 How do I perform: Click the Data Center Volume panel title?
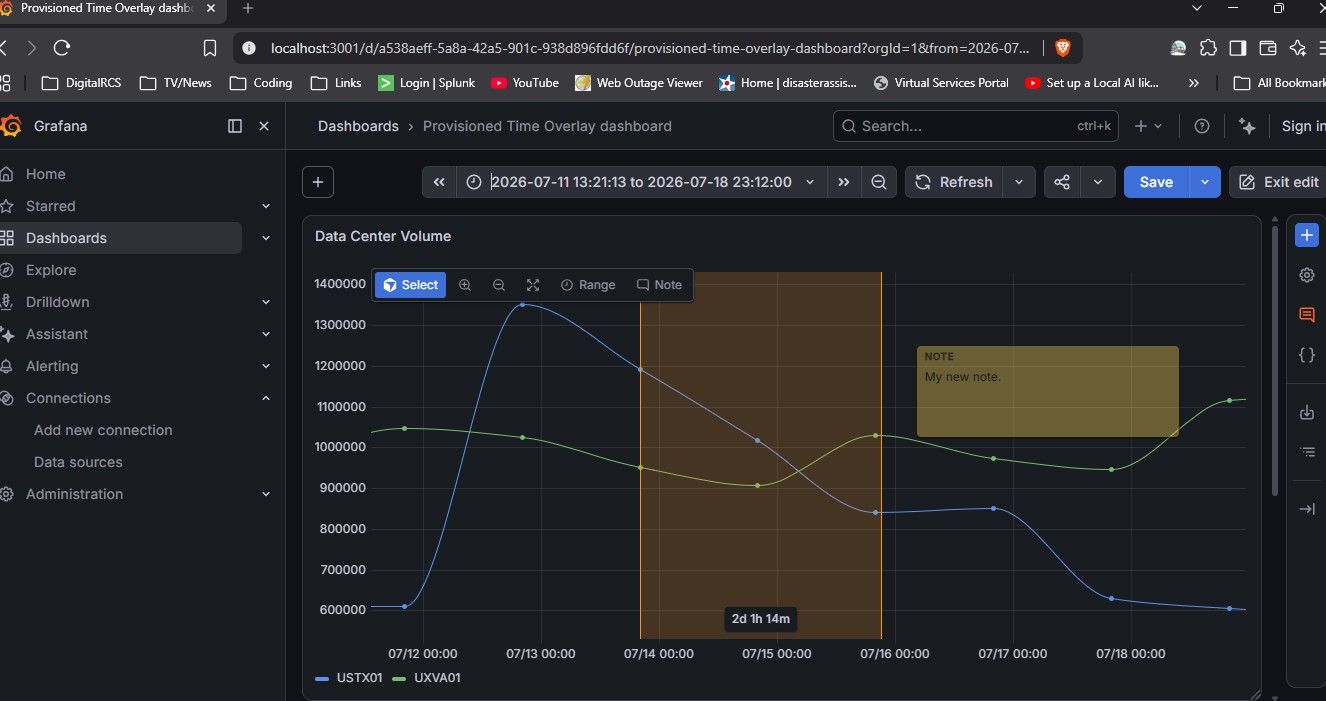[383, 236]
